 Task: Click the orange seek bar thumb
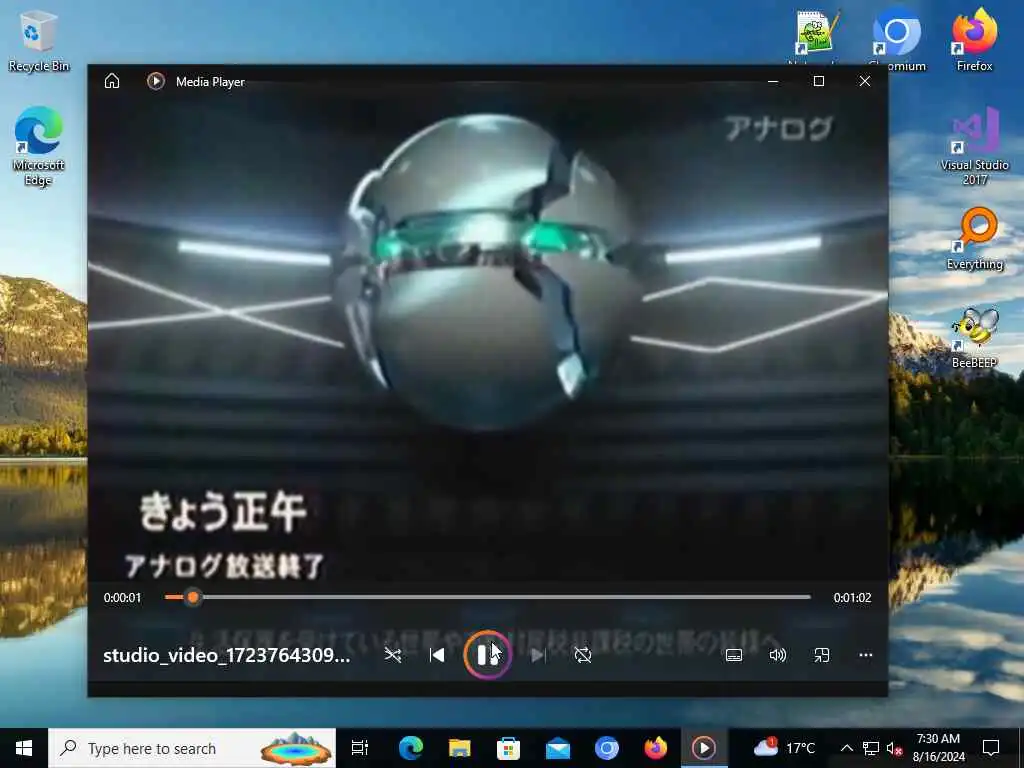point(193,597)
